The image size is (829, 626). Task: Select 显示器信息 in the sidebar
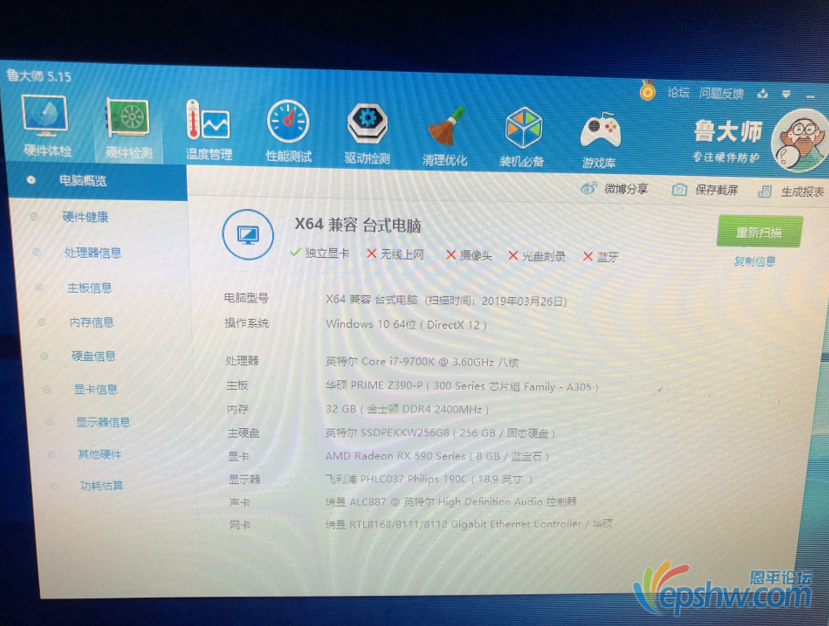coord(103,422)
